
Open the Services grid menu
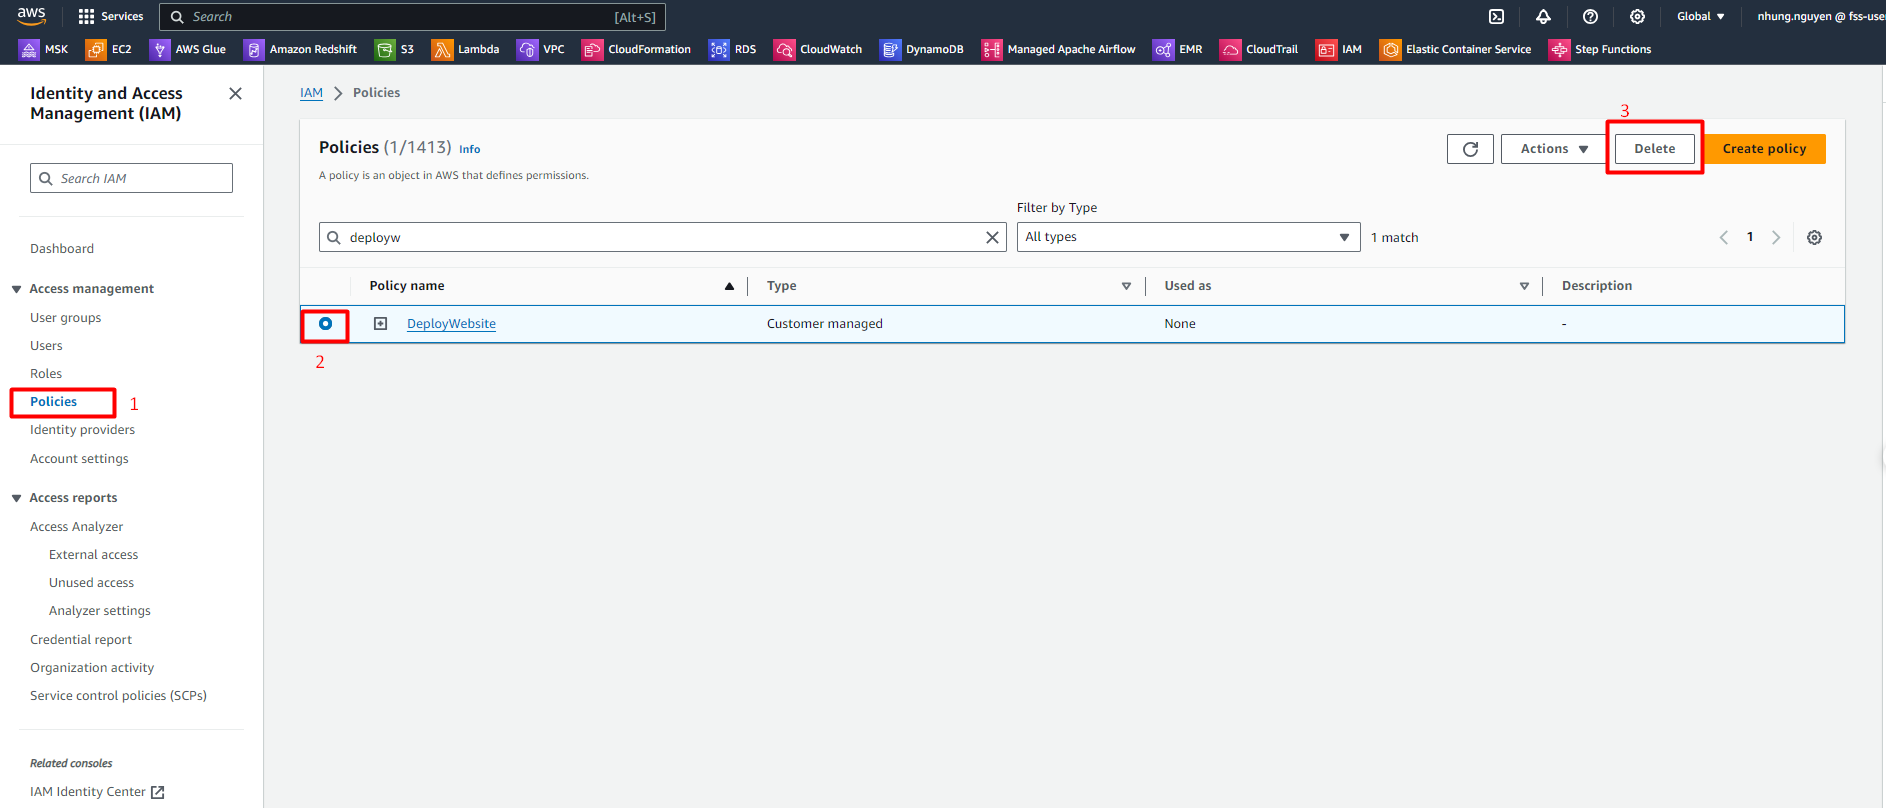point(111,17)
